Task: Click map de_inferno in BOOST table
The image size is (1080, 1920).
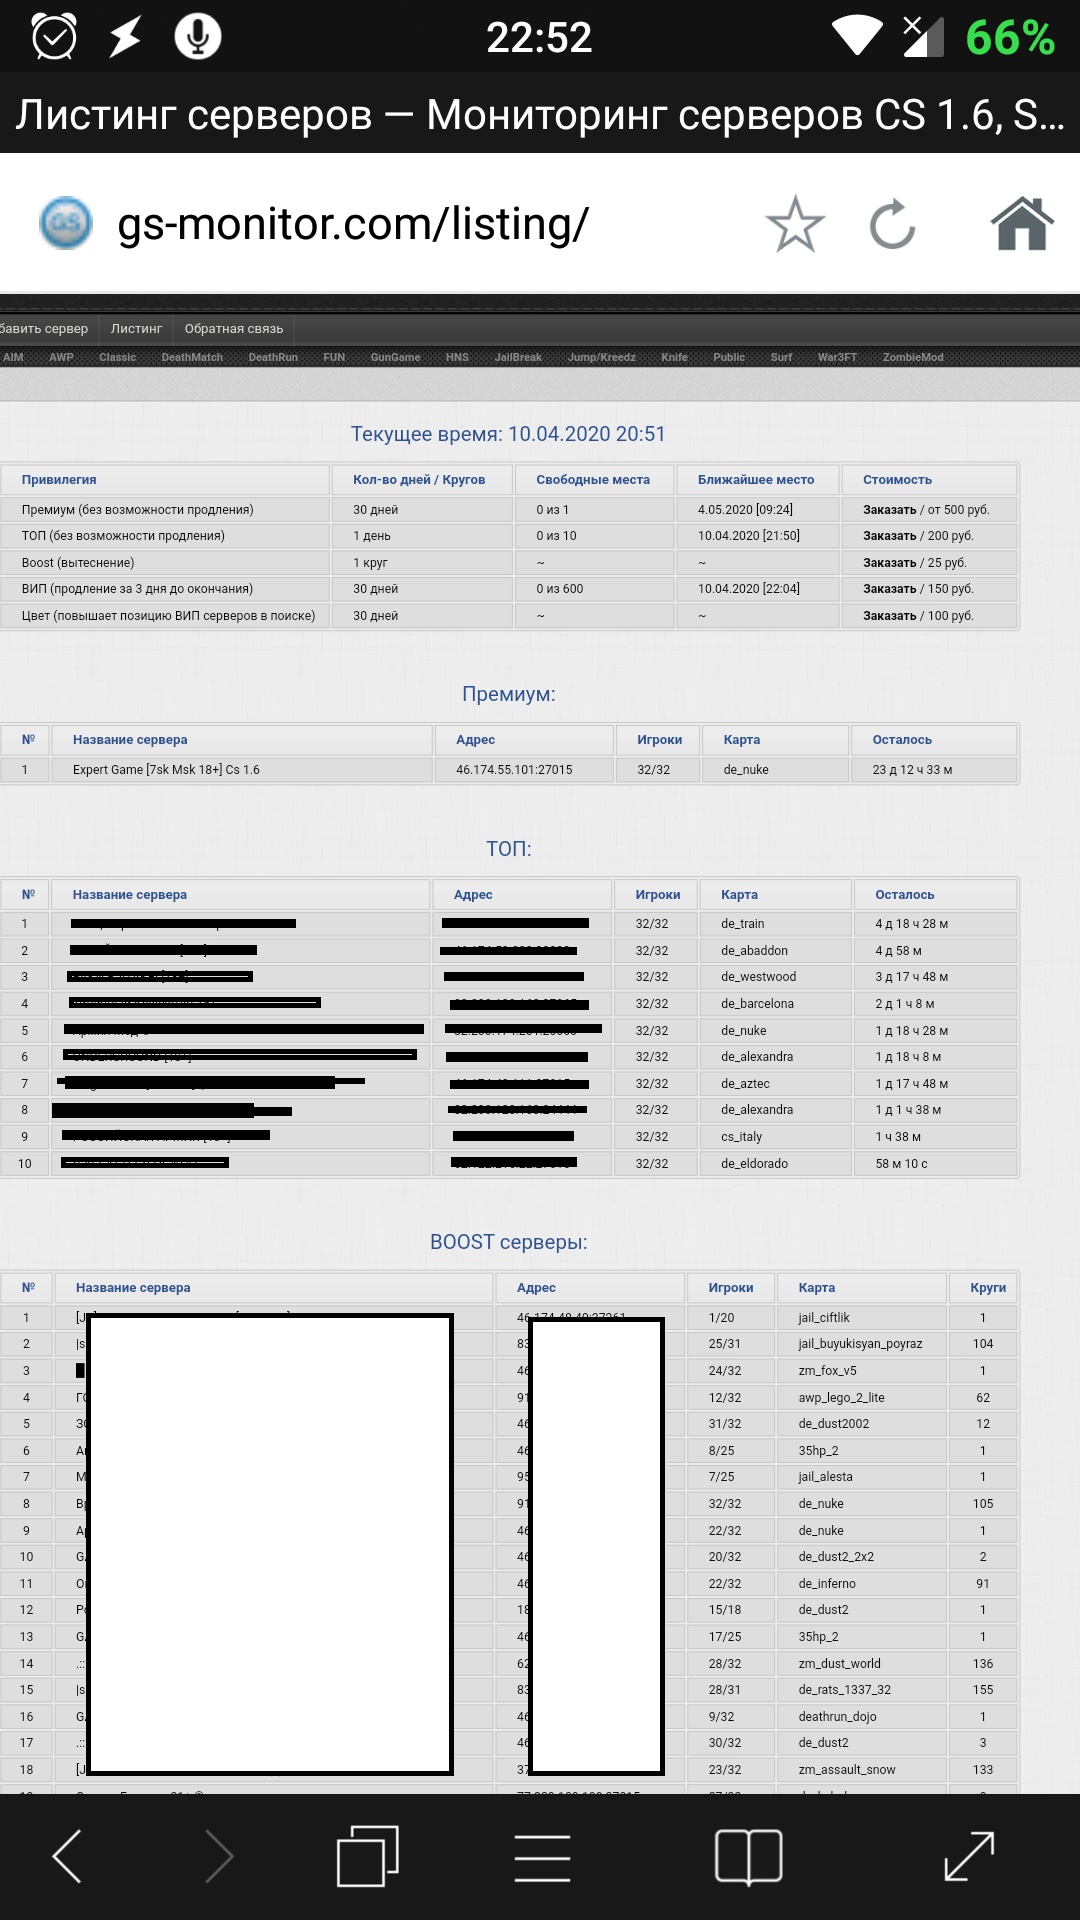Action: point(826,1584)
